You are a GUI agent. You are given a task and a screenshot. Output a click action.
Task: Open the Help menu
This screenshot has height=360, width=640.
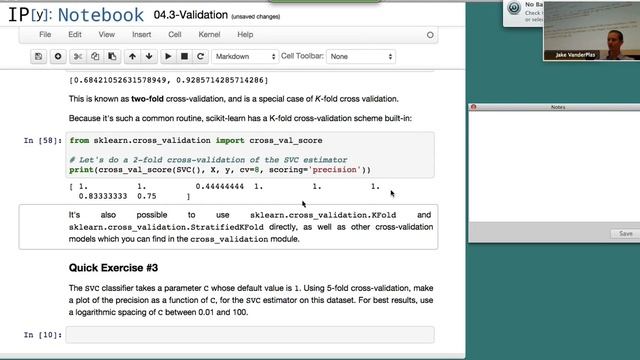pyautogui.click(x=245, y=35)
